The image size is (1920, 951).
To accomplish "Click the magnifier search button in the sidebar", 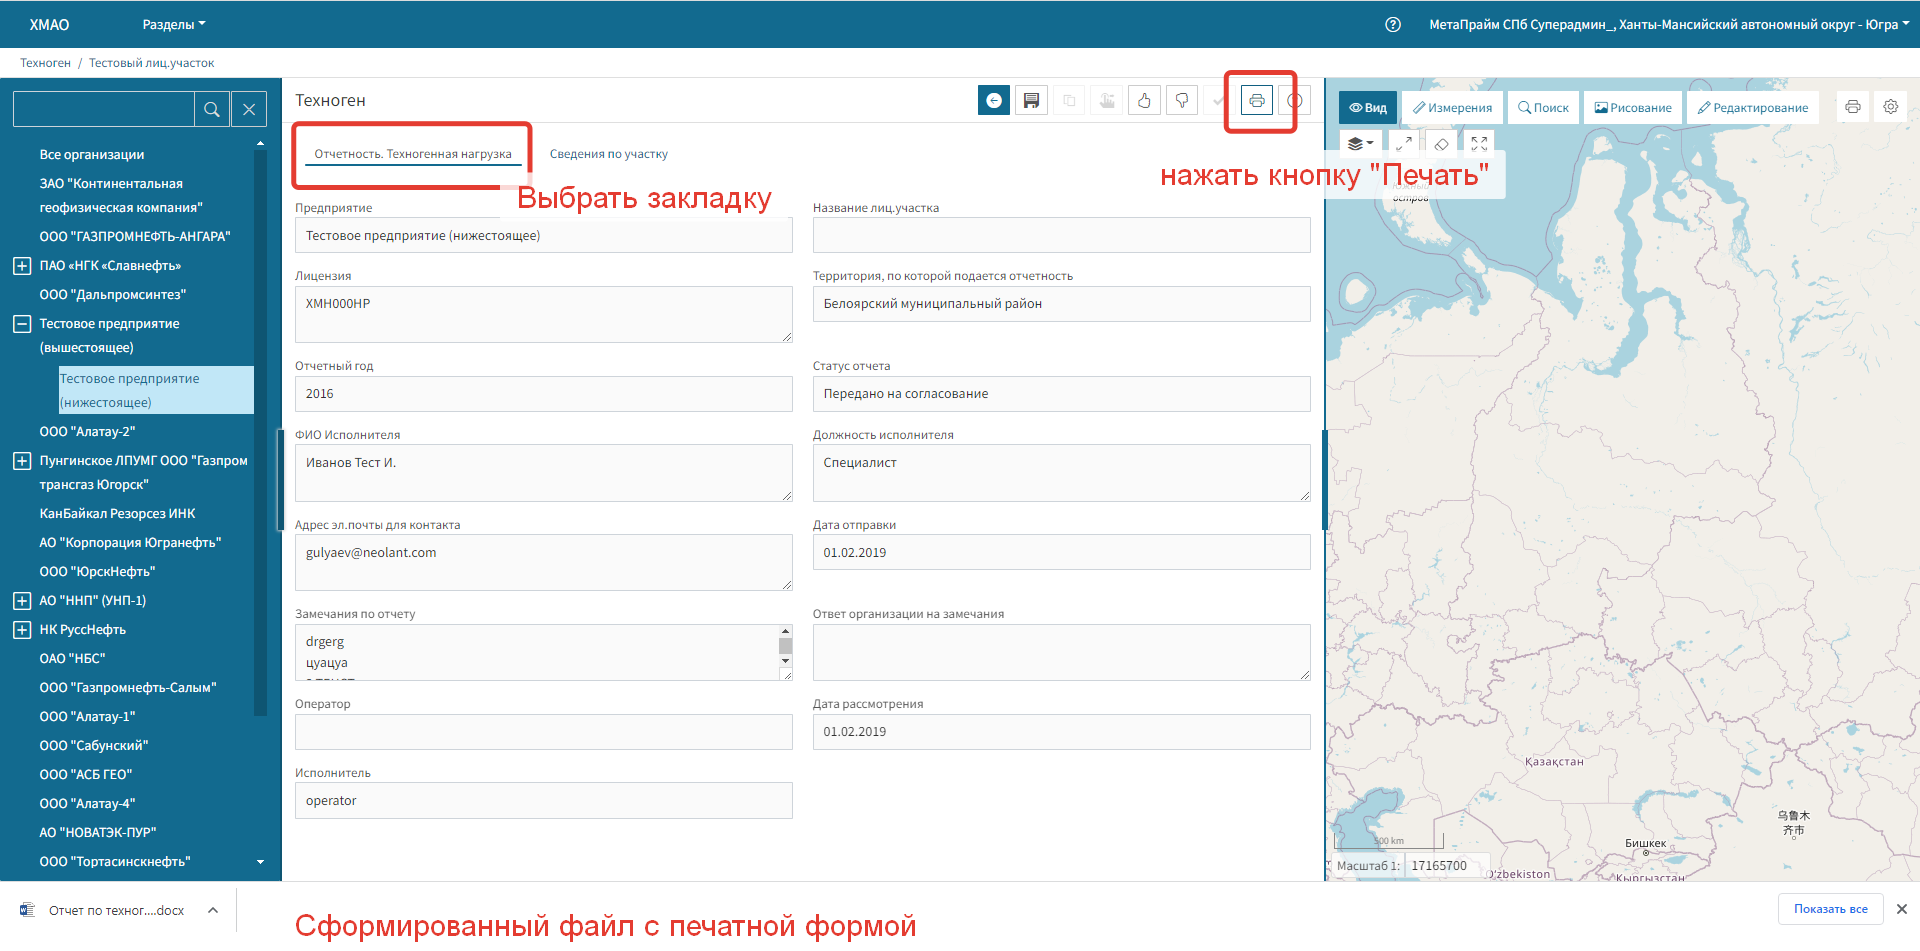I will (212, 109).
